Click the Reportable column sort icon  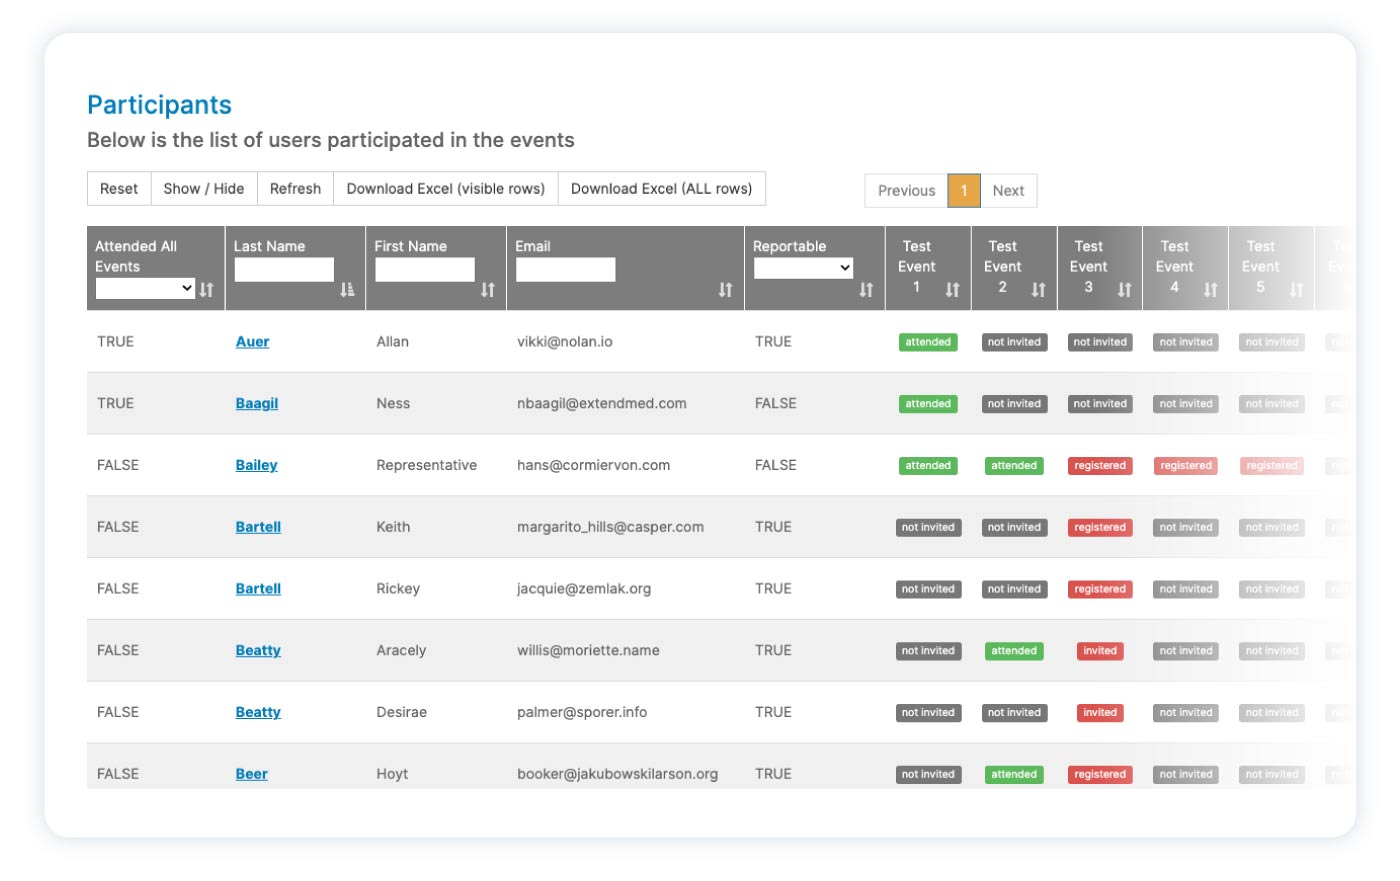866,290
